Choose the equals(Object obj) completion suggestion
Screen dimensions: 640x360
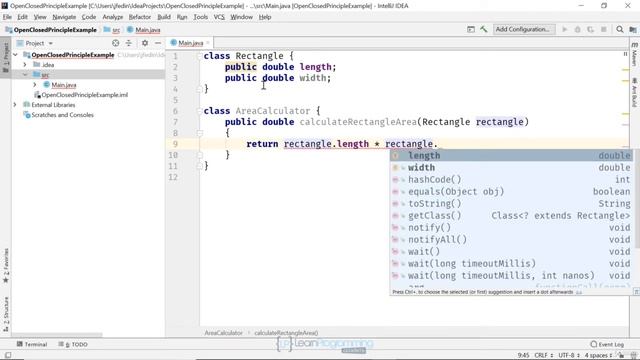[x=512, y=191]
